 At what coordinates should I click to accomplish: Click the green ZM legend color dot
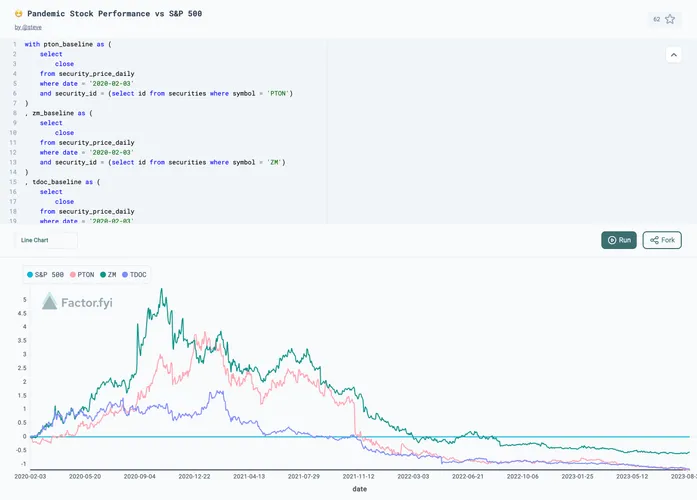pyautogui.click(x=103, y=274)
